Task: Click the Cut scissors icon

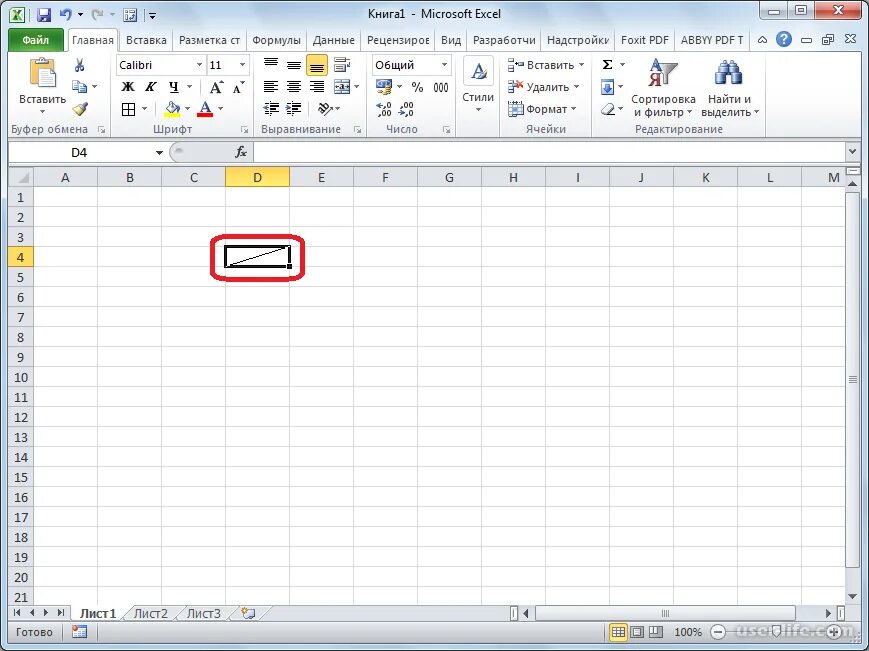Action: pyautogui.click(x=79, y=65)
